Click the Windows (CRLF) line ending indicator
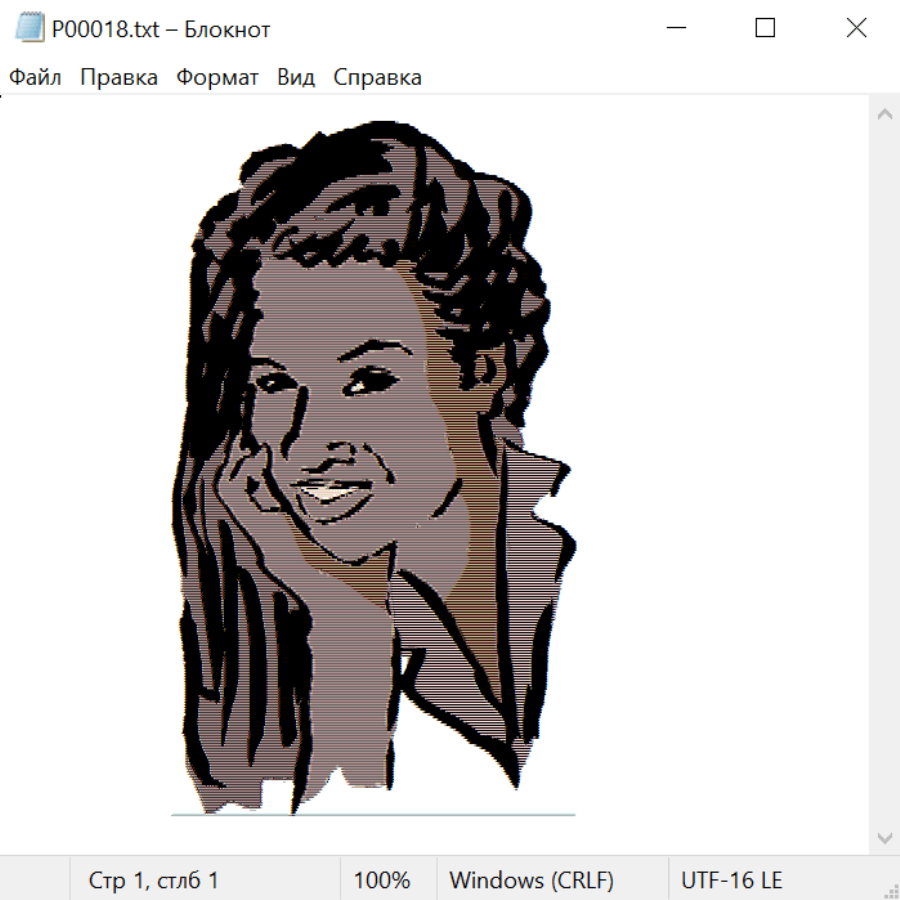This screenshot has width=900, height=900. (531, 881)
